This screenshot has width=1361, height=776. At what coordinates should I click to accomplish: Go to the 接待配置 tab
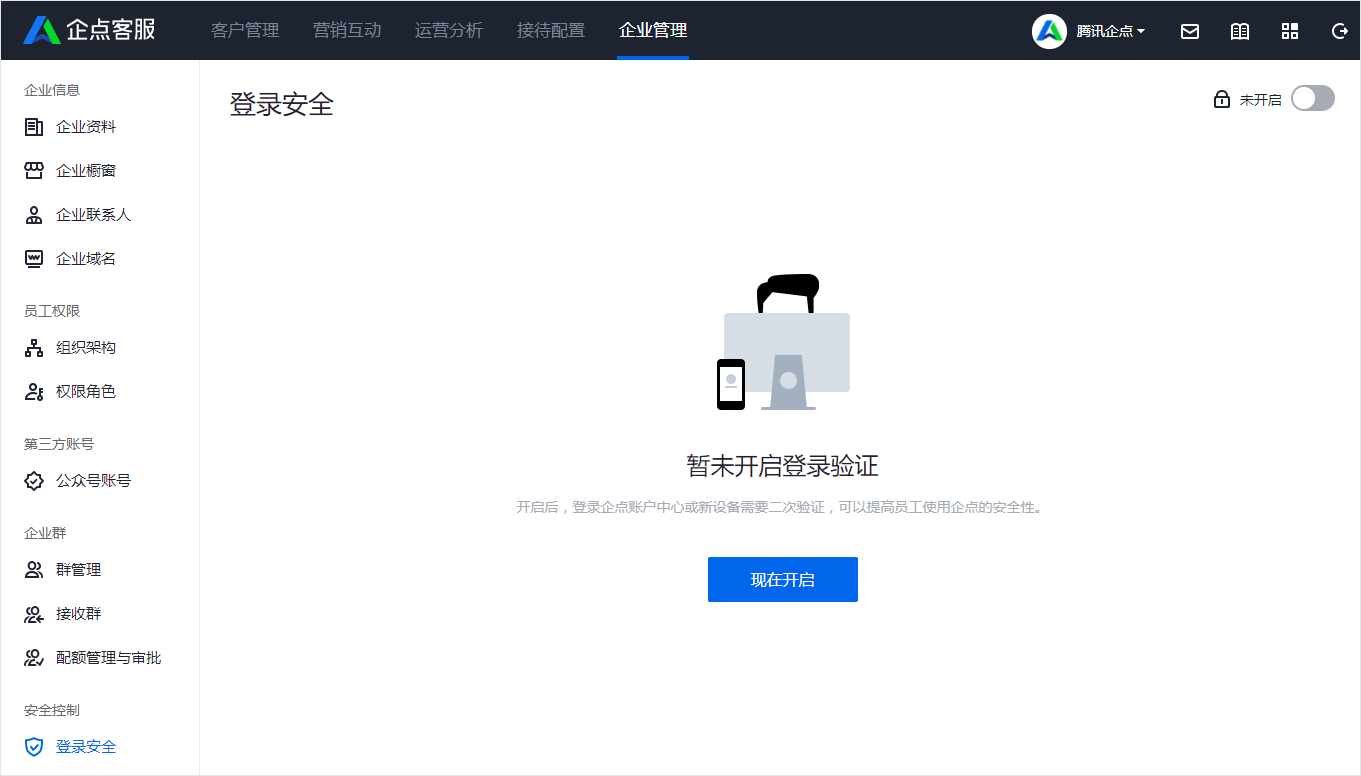click(x=551, y=30)
